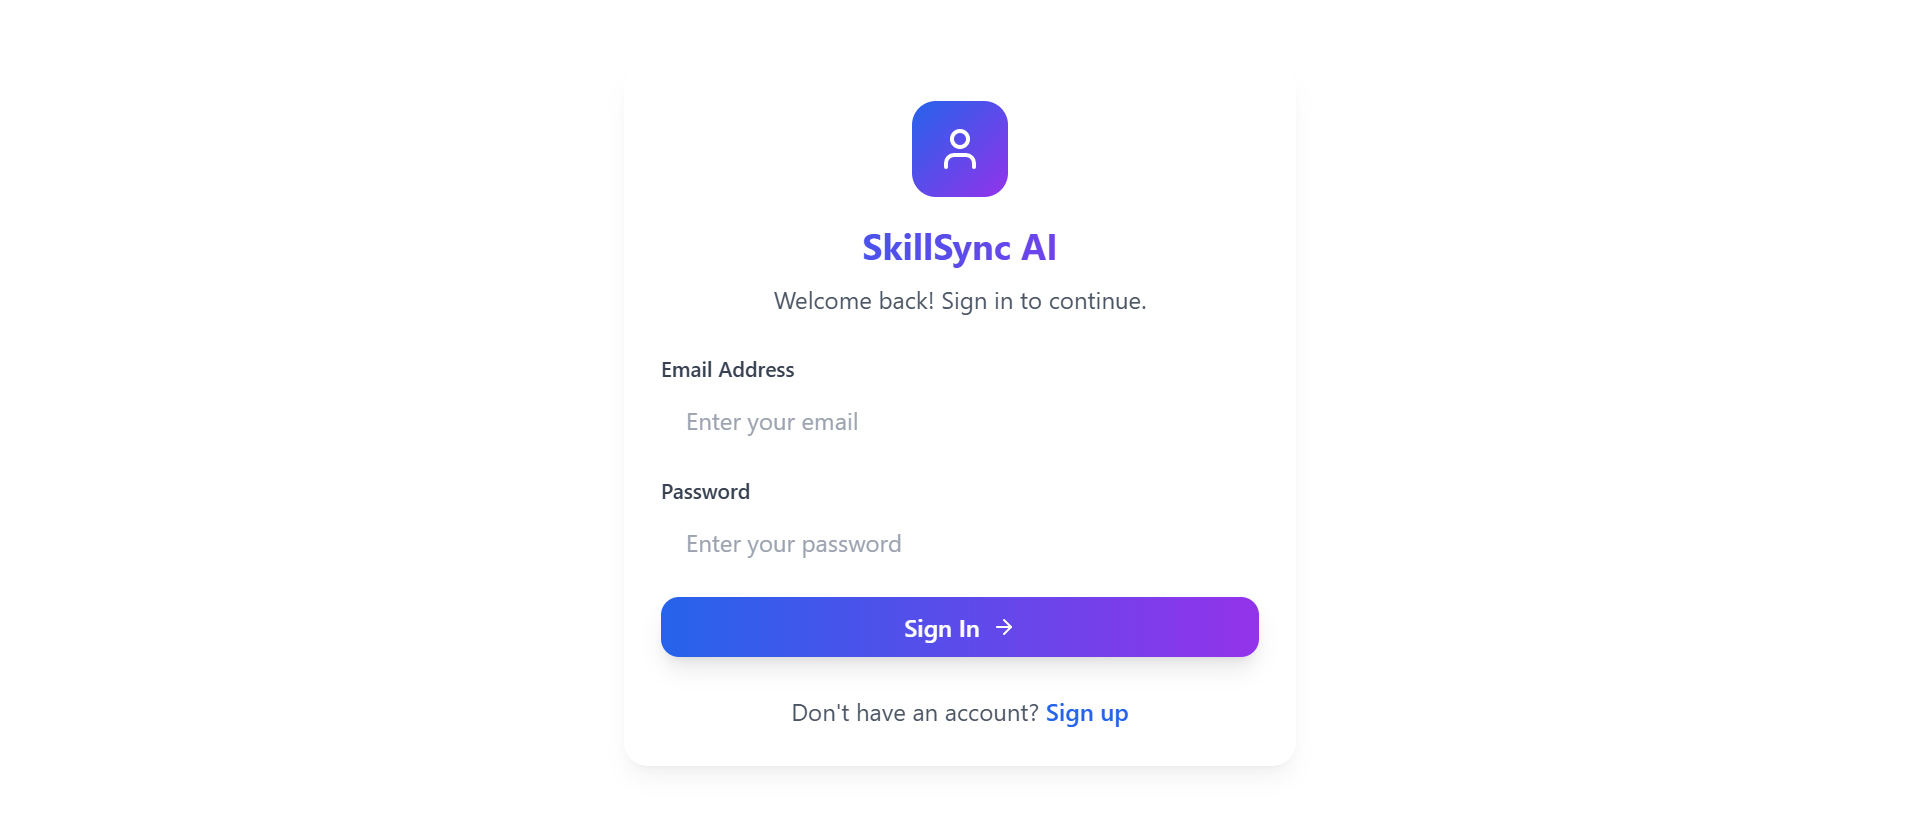
Task: Click the SkillSync AI heading
Action: (x=959, y=247)
